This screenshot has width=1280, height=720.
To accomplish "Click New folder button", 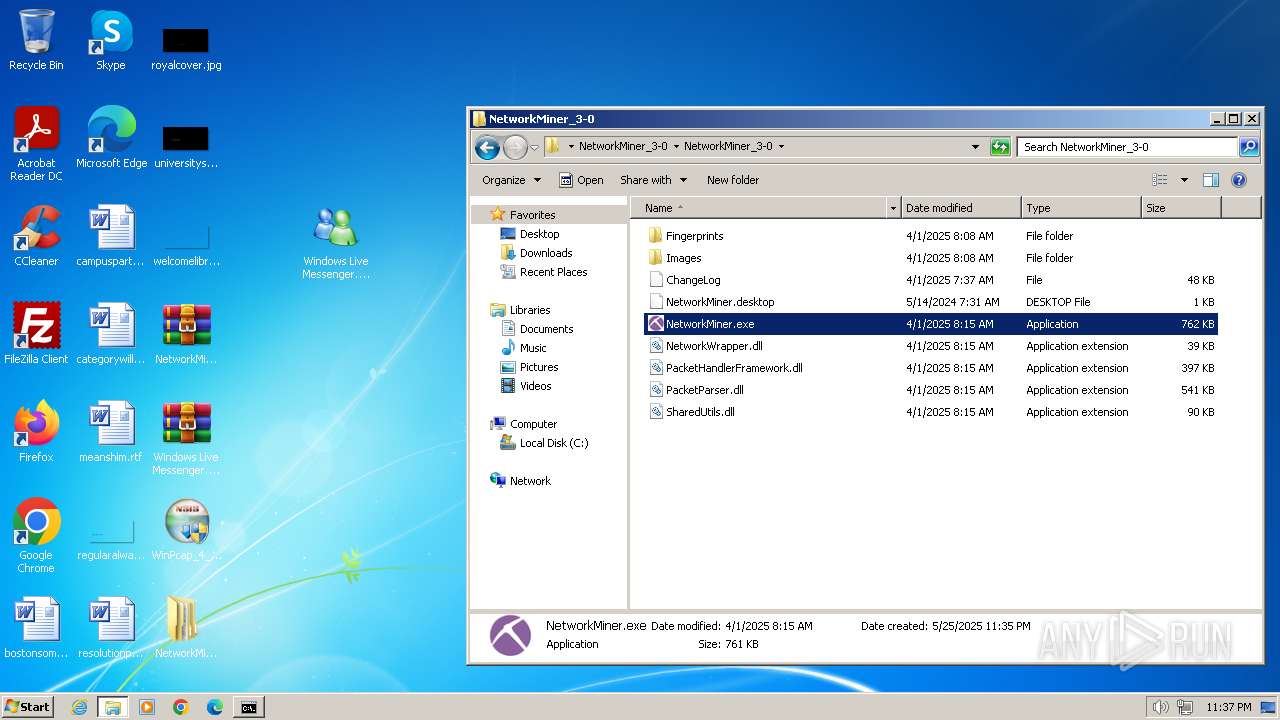I will click(x=733, y=180).
